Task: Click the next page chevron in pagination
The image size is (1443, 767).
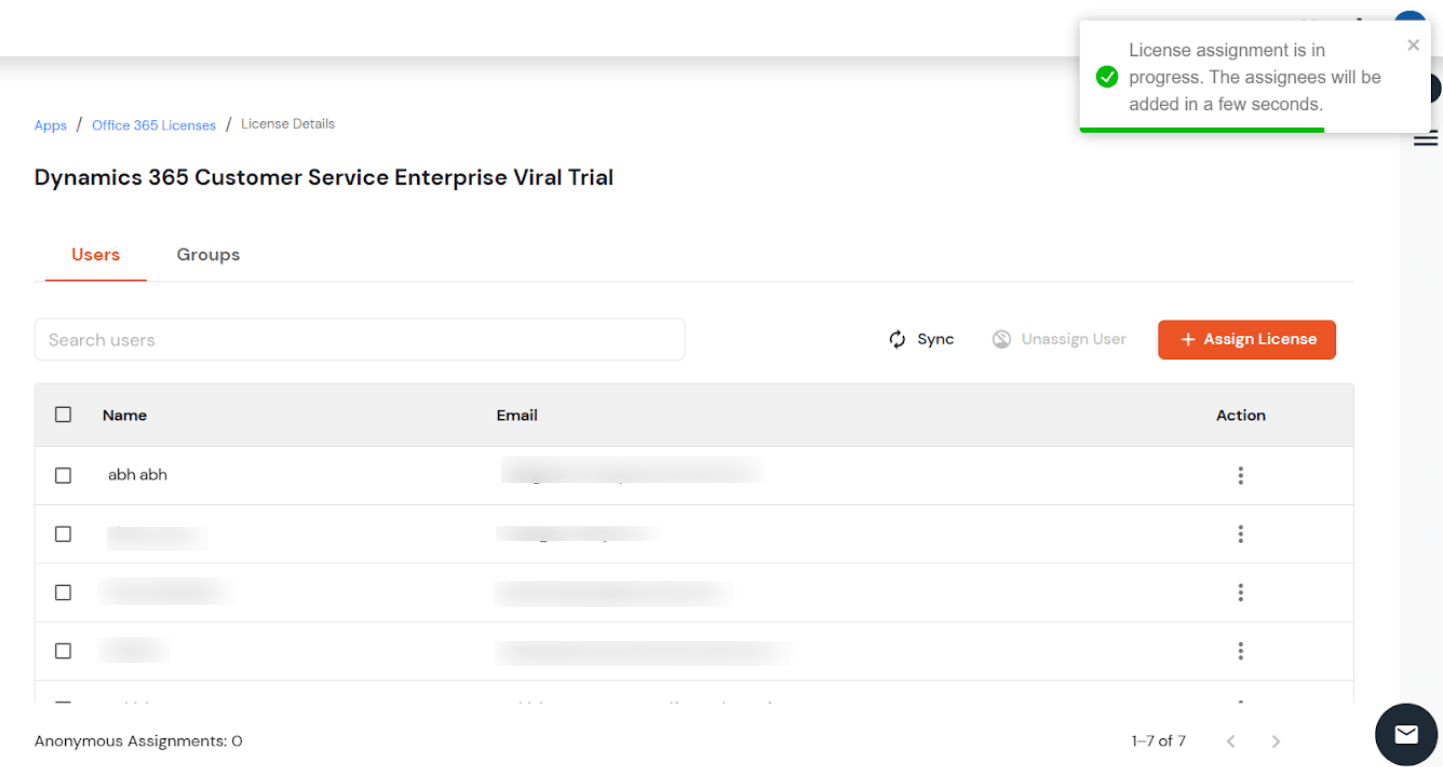Action: (1276, 741)
